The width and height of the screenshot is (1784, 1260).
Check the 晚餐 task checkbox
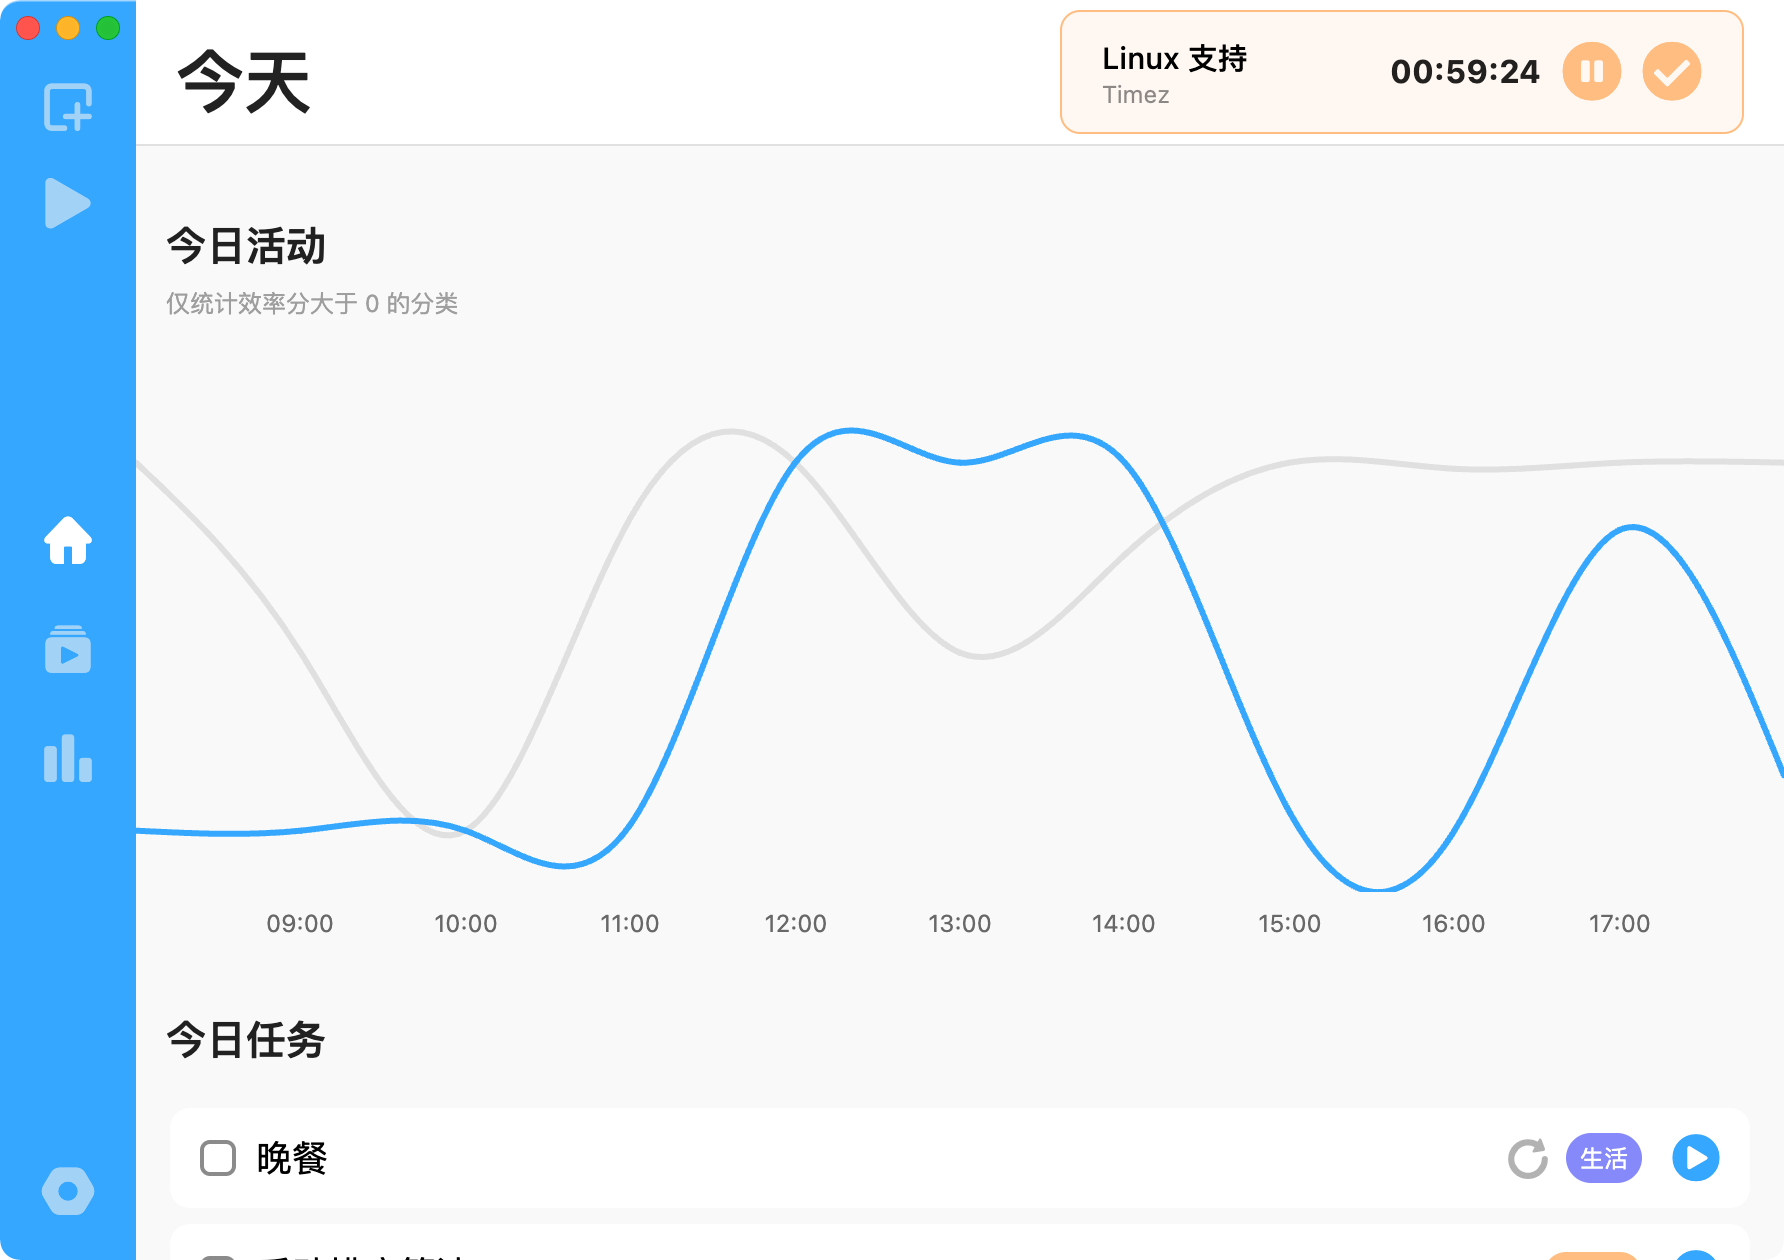218,1158
